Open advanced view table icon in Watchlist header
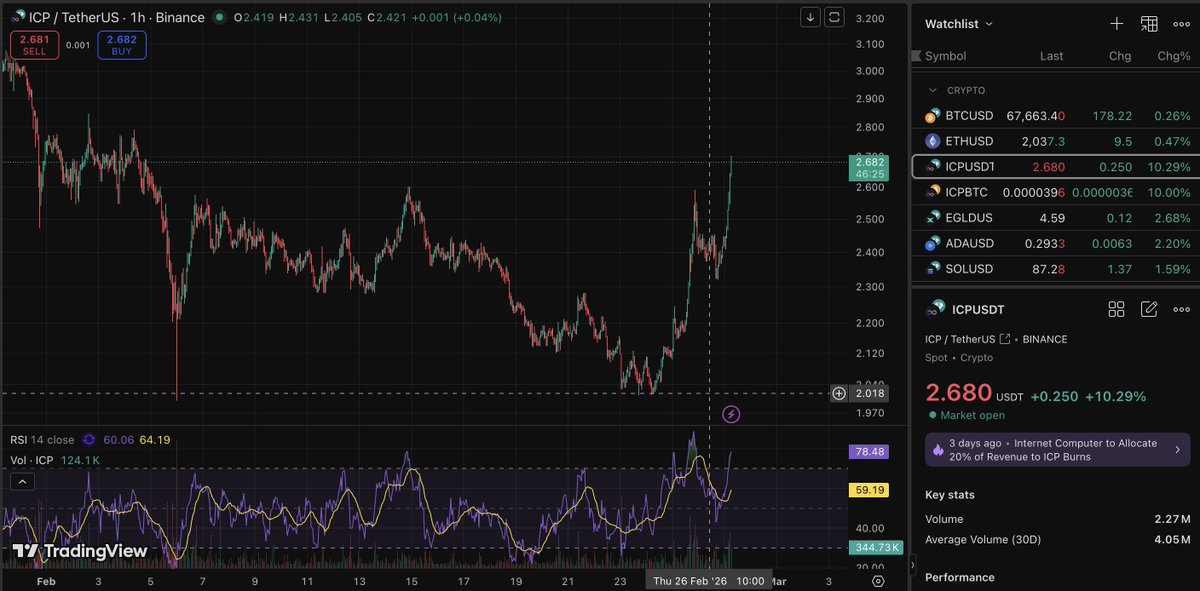This screenshot has height=591, width=1200. coord(1149,23)
